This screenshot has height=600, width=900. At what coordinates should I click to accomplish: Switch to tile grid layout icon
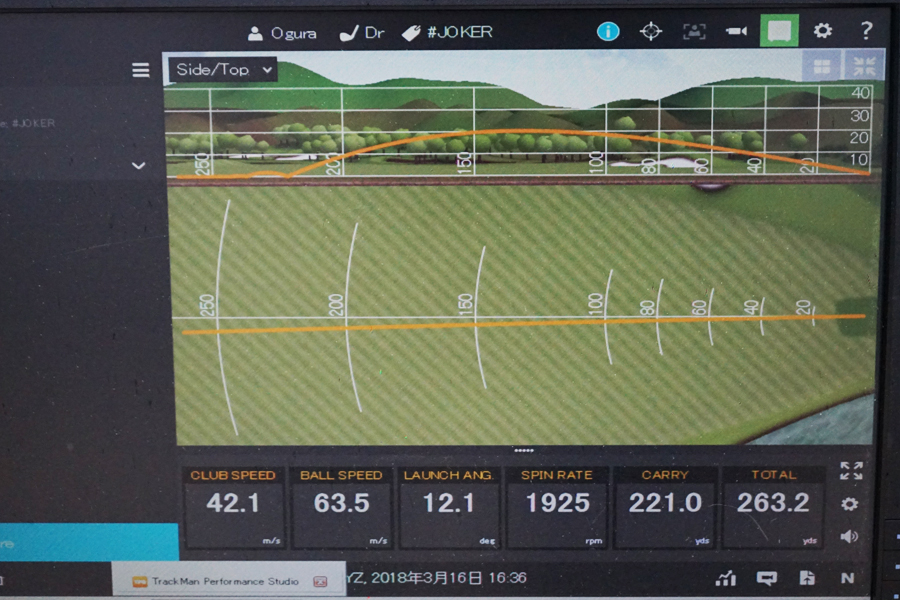coord(822,67)
